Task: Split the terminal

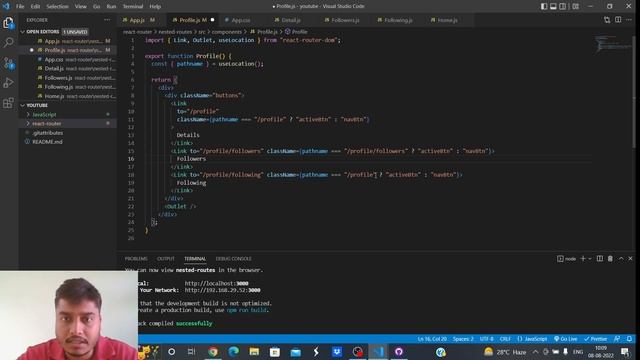Action: click(x=600, y=258)
